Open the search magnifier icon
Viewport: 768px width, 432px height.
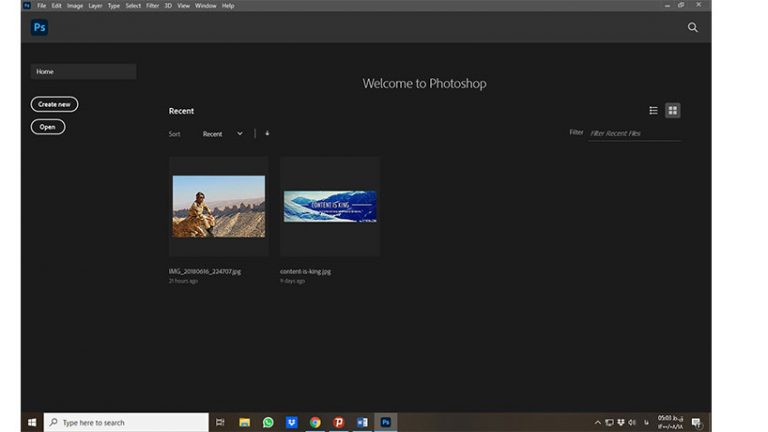692,27
